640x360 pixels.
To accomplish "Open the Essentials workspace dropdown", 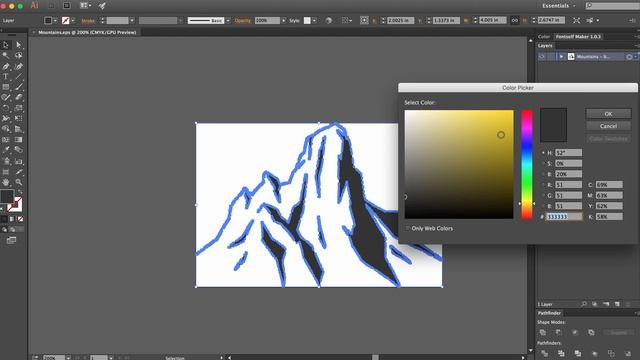I will coord(559,6).
